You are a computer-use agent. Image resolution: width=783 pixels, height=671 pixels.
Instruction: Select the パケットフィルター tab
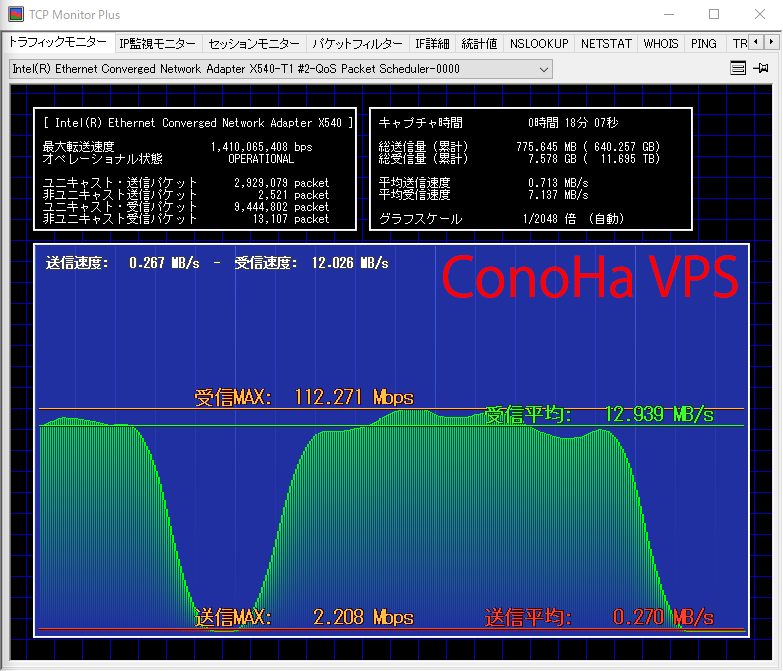pyautogui.click(x=357, y=44)
